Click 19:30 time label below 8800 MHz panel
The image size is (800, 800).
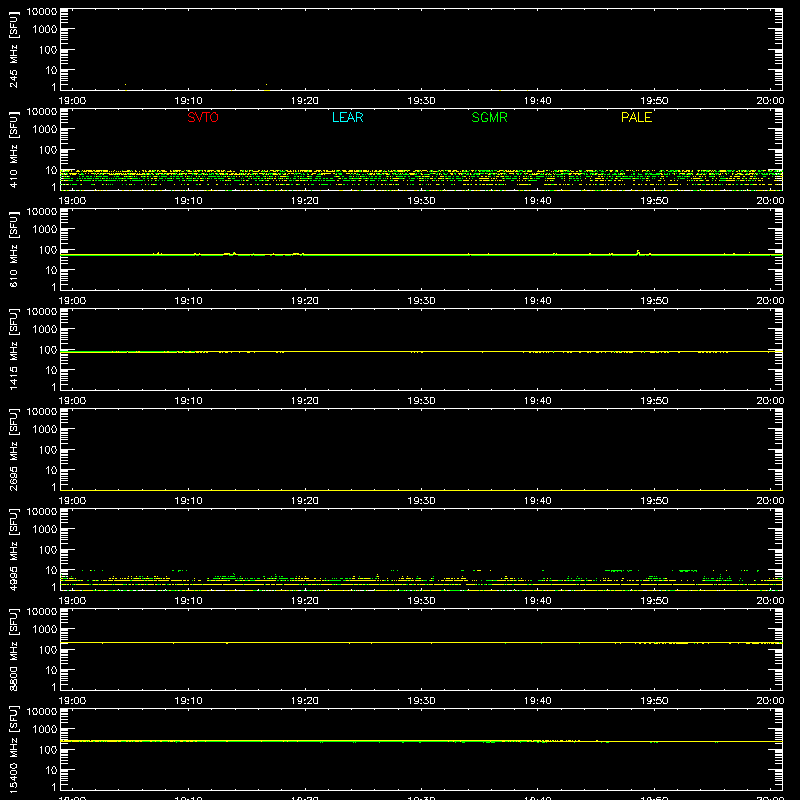coord(421,701)
